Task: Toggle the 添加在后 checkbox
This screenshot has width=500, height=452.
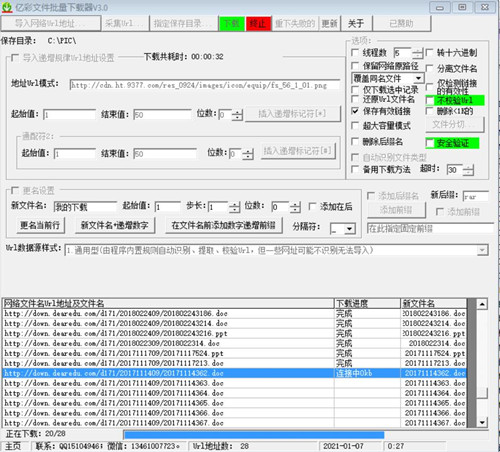Action: click(312, 207)
